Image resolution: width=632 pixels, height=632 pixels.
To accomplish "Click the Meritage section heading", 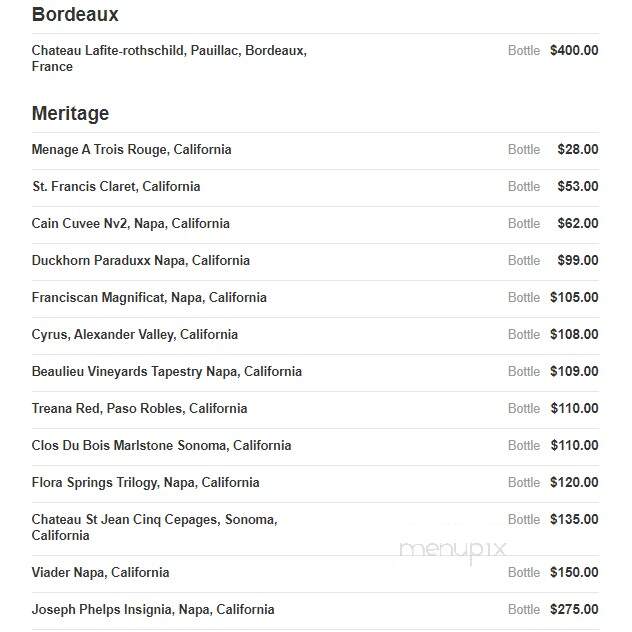I will pyautogui.click(x=70, y=113).
